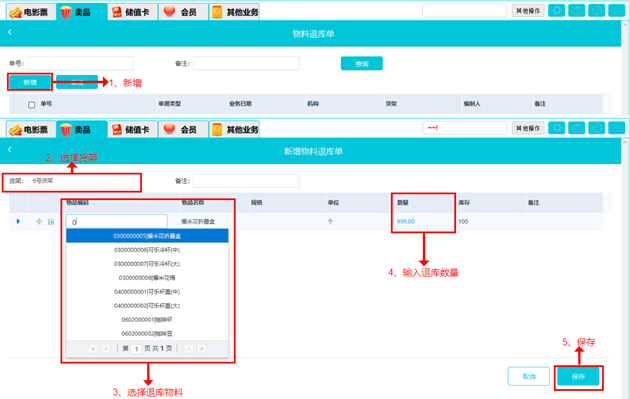Screen dimensions: 630x399
Task: Open the gear settings icon beside 其他操作 in the 物料退库单 window
Action: [x=556, y=10]
